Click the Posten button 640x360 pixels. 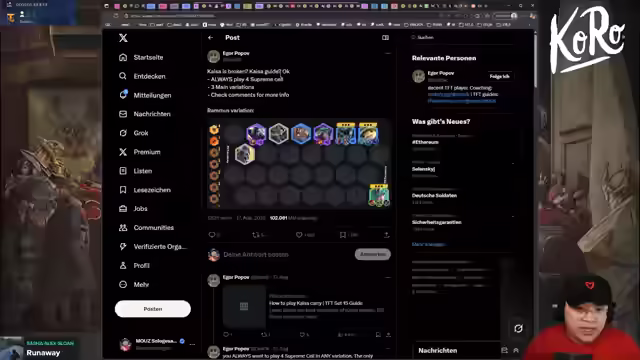click(153, 309)
